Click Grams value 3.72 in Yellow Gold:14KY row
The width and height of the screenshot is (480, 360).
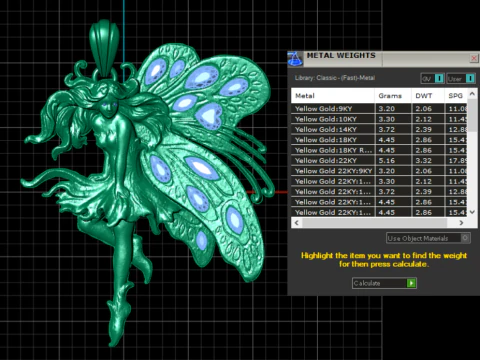click(387, 129)
